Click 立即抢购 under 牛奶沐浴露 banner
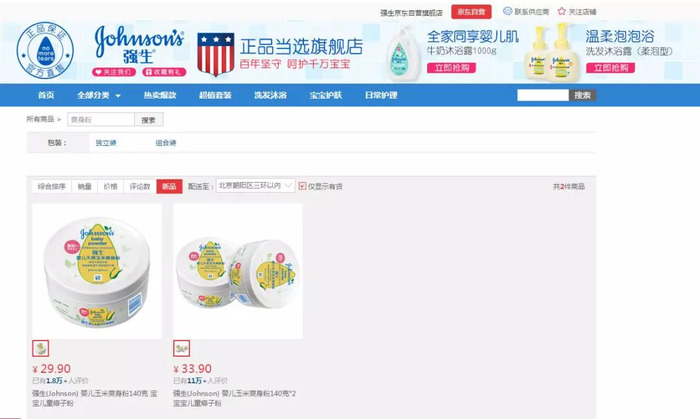700x419 pixels. [x=451, y=68]
